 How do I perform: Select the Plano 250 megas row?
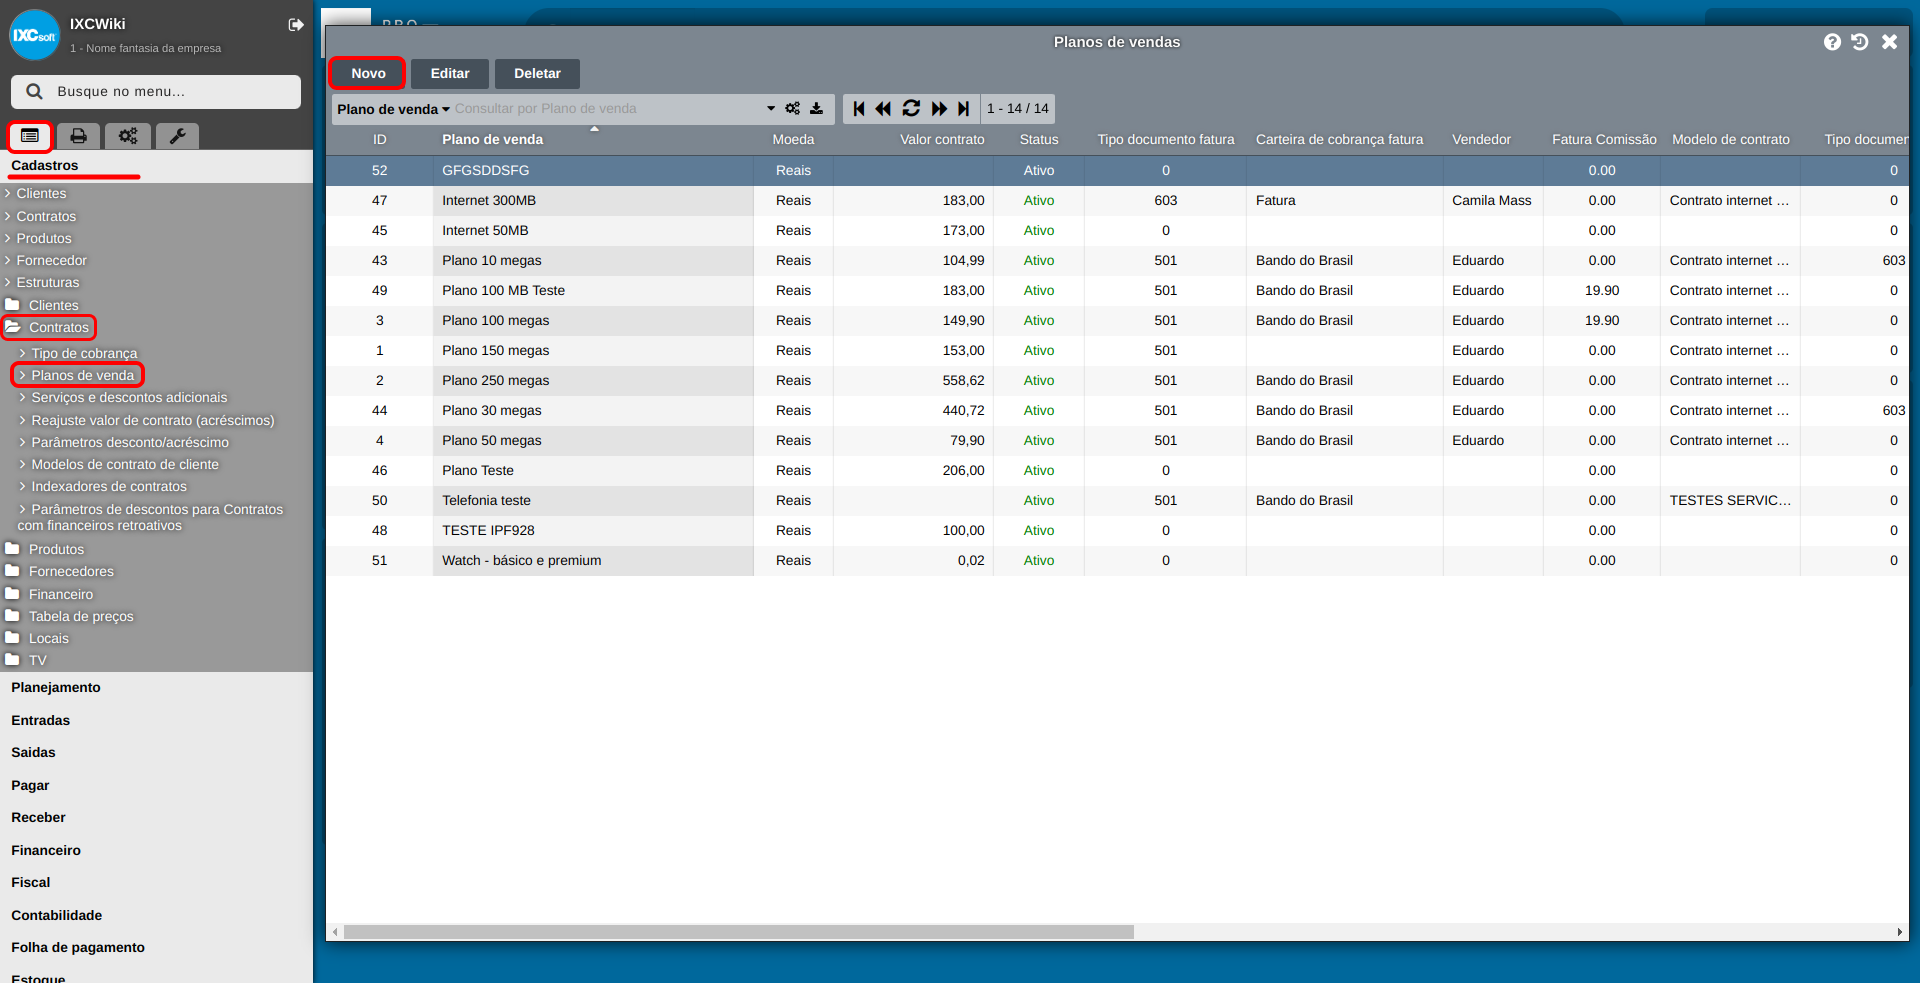pyautogui.click(x=1117, y=380)
